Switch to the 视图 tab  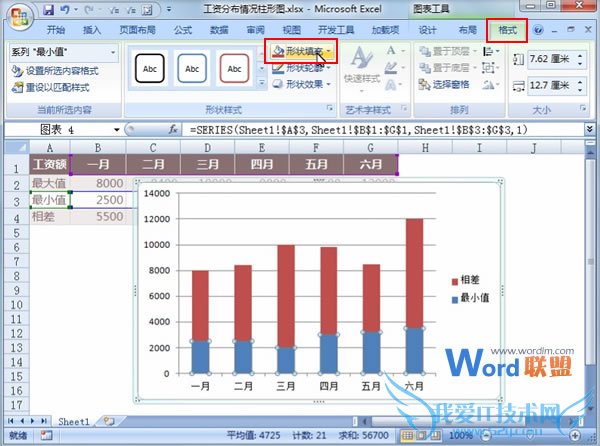point(292,30)
